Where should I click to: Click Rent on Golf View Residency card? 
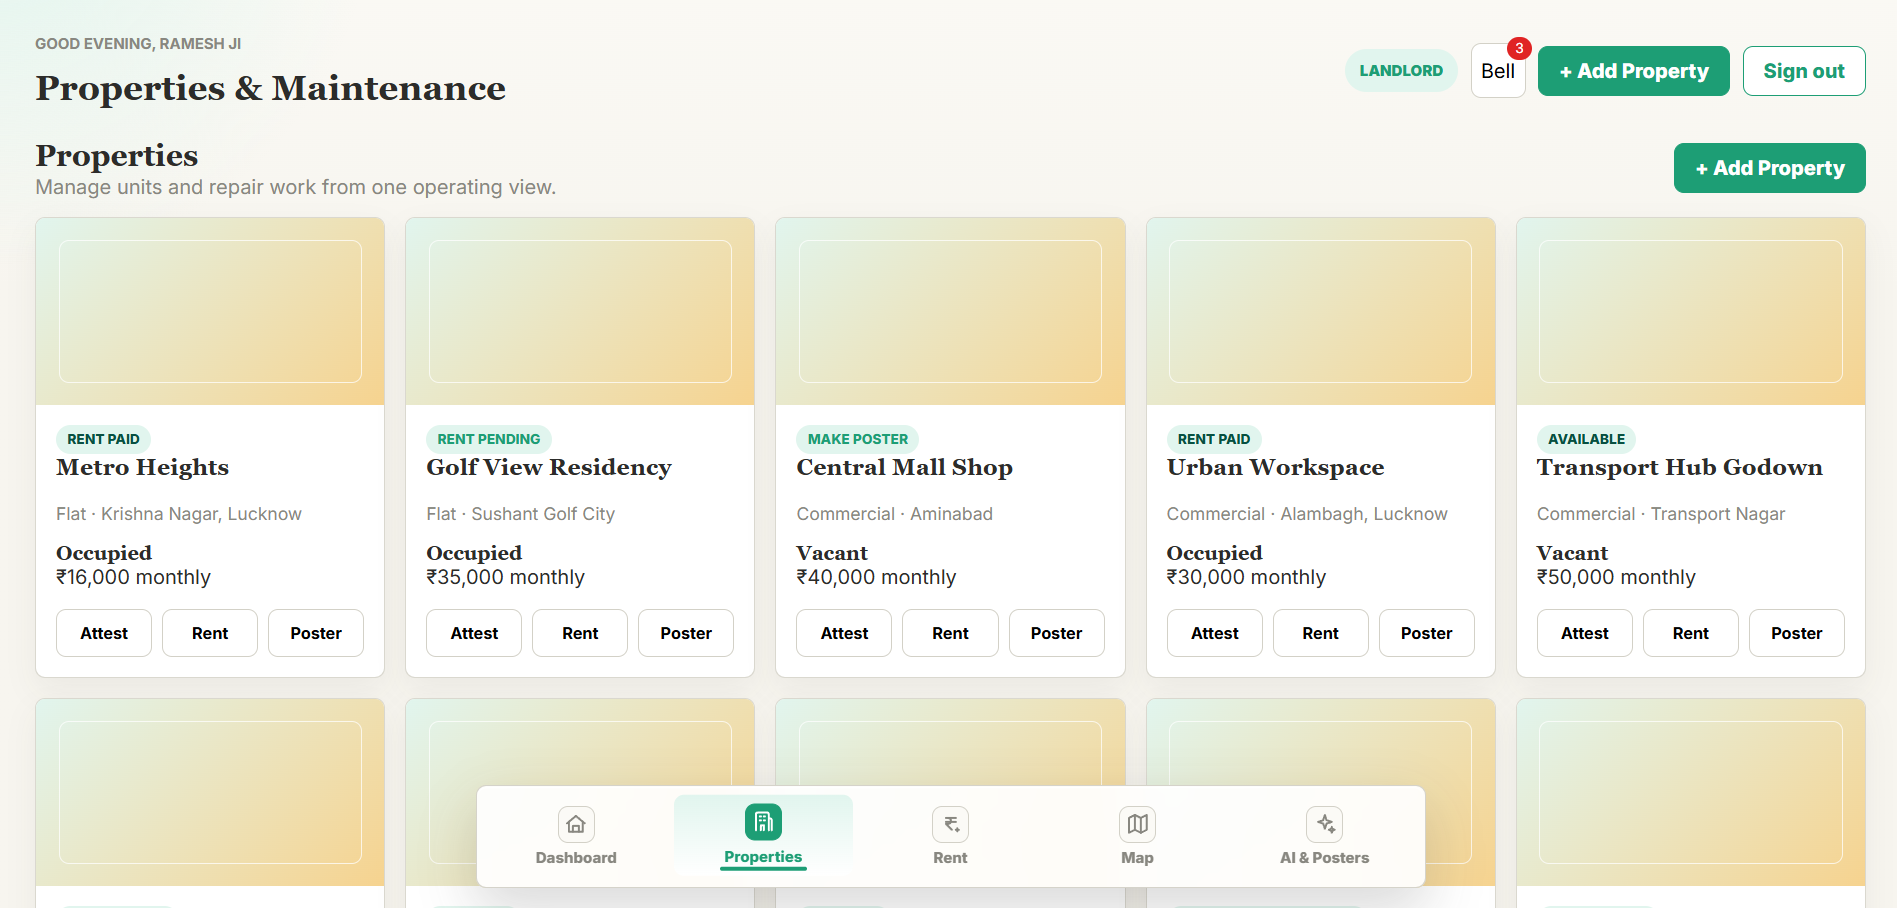coord(580,633)
